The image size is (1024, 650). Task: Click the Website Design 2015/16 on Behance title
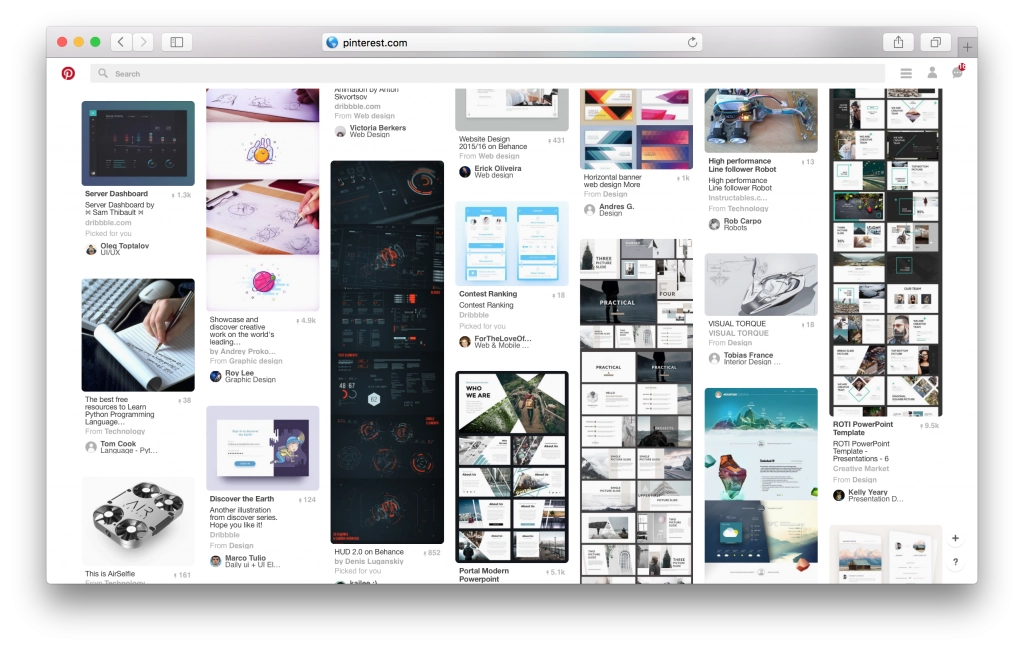pyautogui.click(x=493, y=142)
